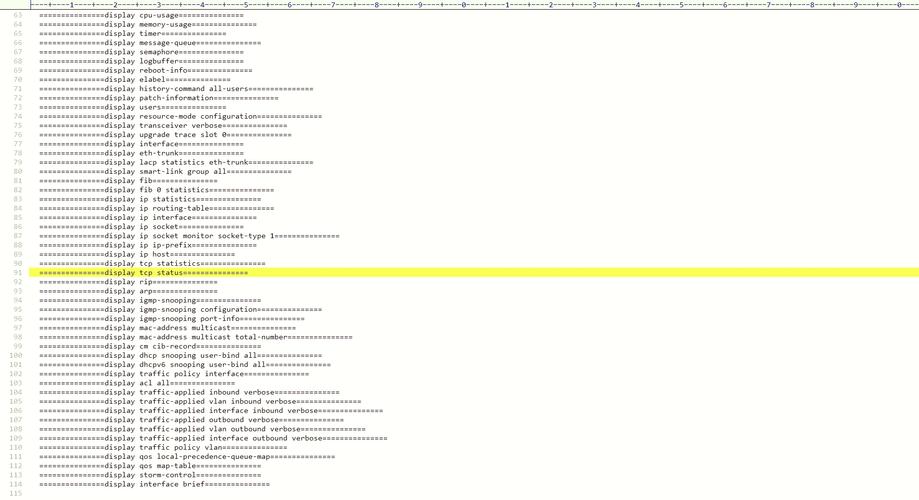This screenshot has height=500, width=919.
Task: Click the 'display timer' line
Action: tap(132, 33)
